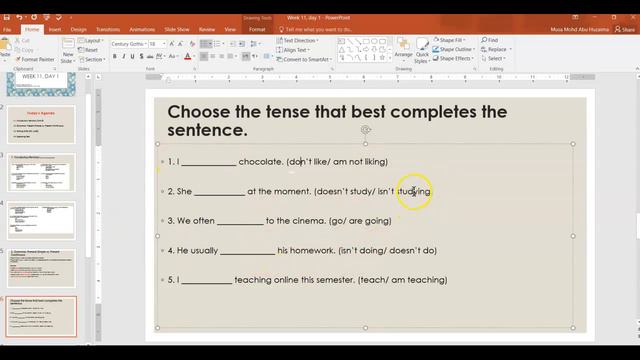Open the Select dropdown in Editing
Image resolution: width=640 pixels, height=360 pixels.
(494, 58)
